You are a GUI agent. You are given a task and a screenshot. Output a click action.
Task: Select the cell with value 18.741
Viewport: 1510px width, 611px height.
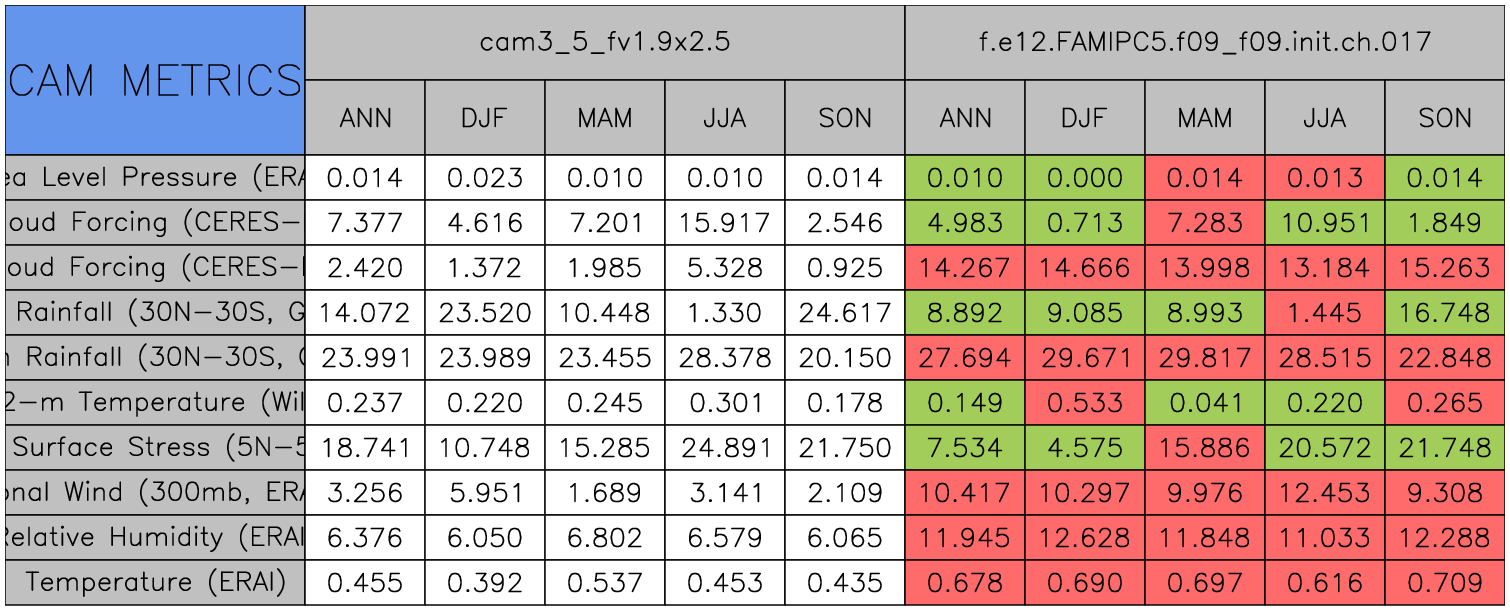[x=365, y=448]
